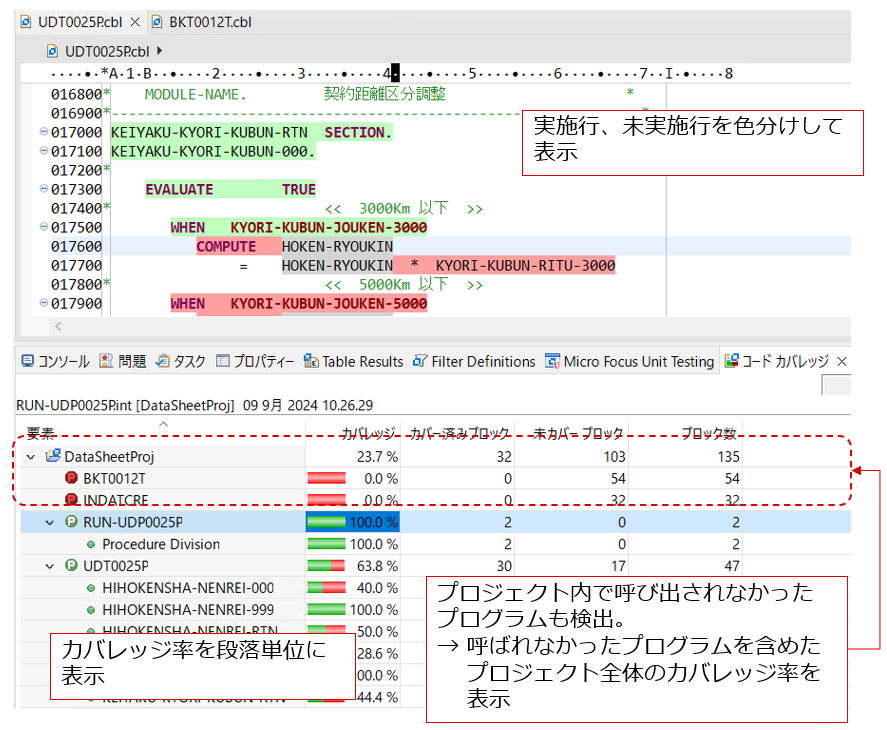Screen dimensions: 887x730
Task: Open the タスク view tab
Action: coord(180,361)
